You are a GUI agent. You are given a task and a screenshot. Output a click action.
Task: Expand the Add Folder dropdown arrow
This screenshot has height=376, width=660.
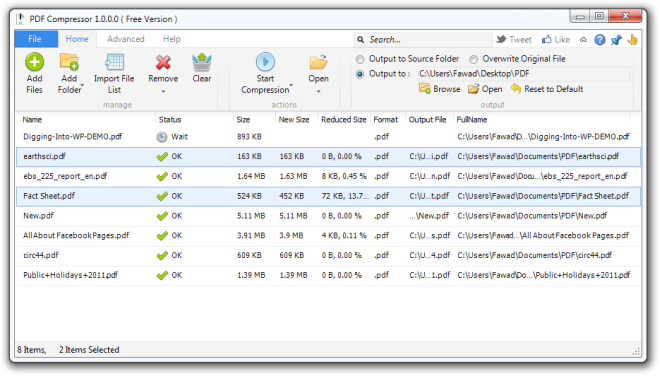[82, 85]
